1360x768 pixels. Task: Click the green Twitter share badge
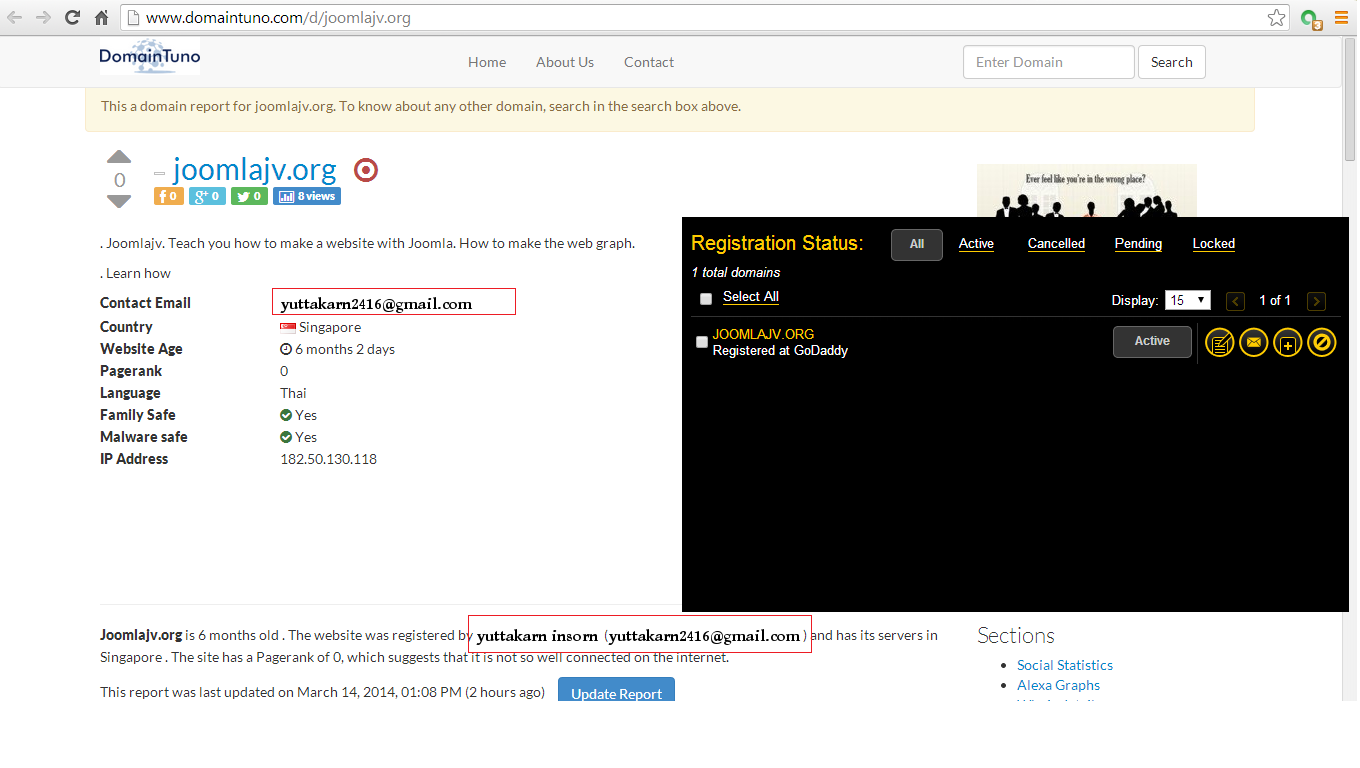click(249, 196)
